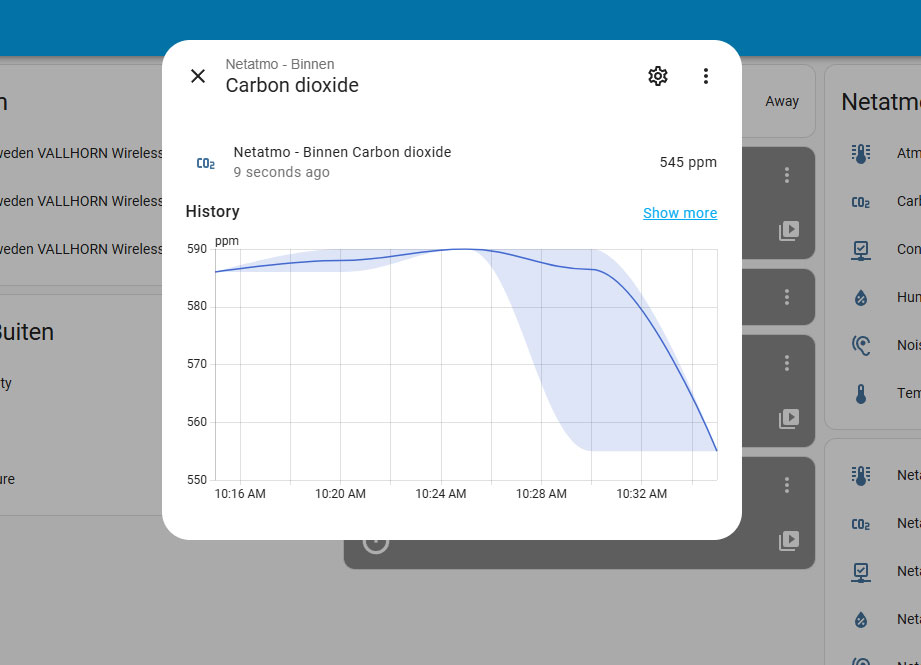Open the first camera card's three-dot menu

786,175
